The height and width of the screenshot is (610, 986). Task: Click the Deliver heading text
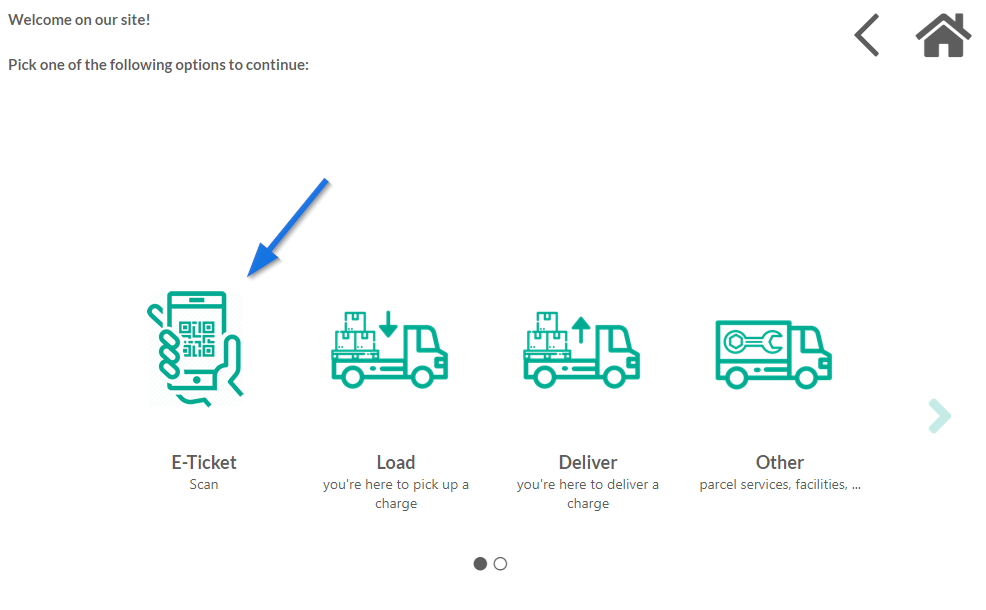tap(588, 462)
